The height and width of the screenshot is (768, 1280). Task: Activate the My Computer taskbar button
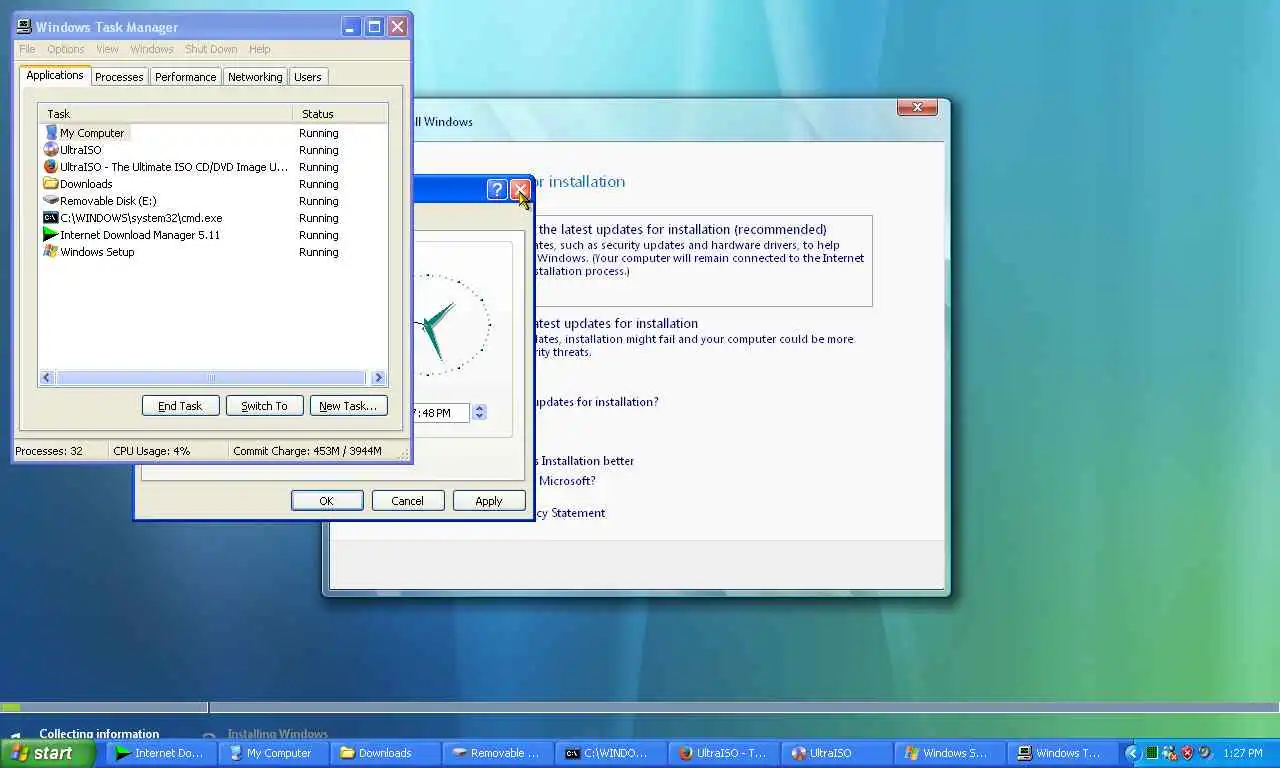pos(273,753)
